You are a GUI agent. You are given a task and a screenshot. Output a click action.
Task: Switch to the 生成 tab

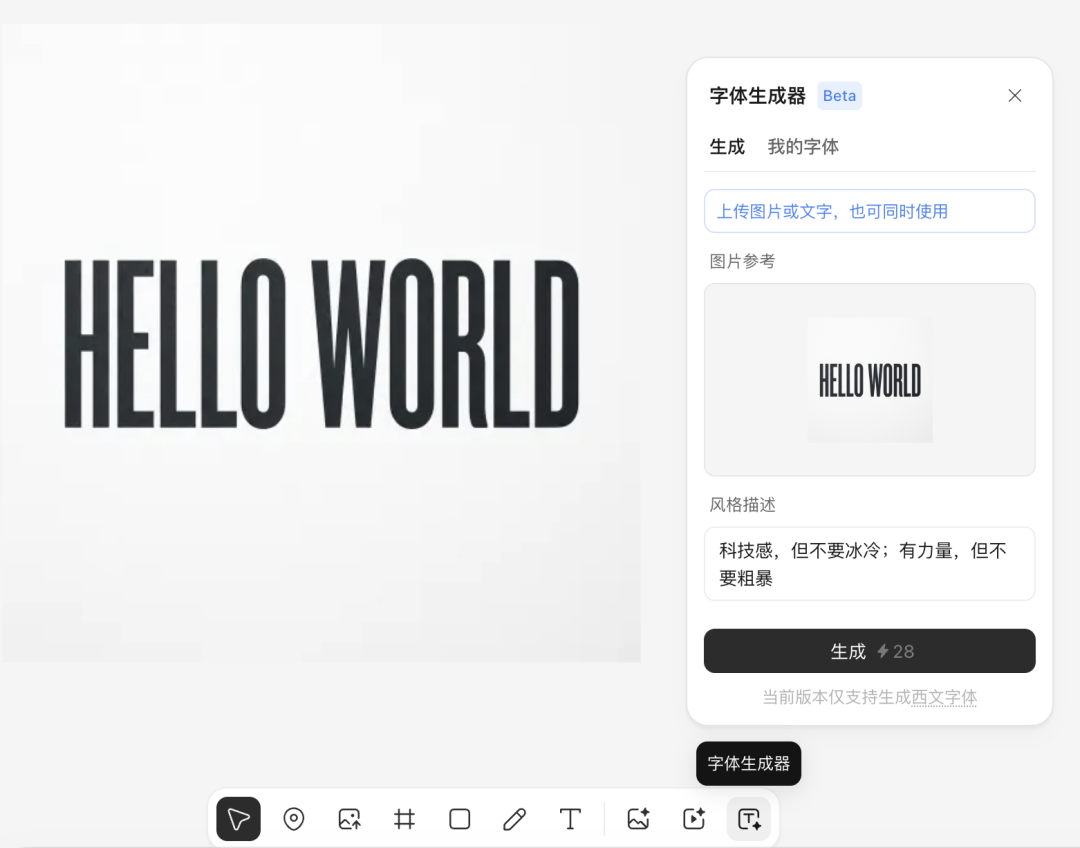(727, 146)
